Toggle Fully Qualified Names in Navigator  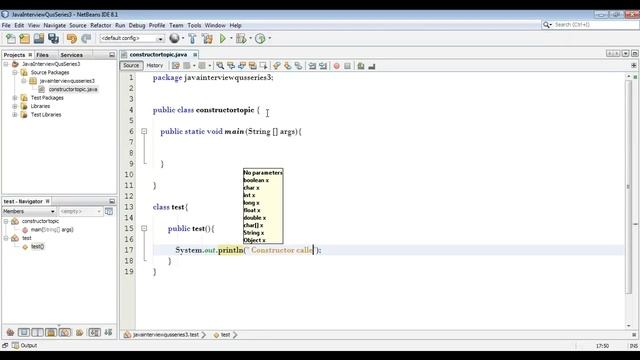(x=80, y=332)
